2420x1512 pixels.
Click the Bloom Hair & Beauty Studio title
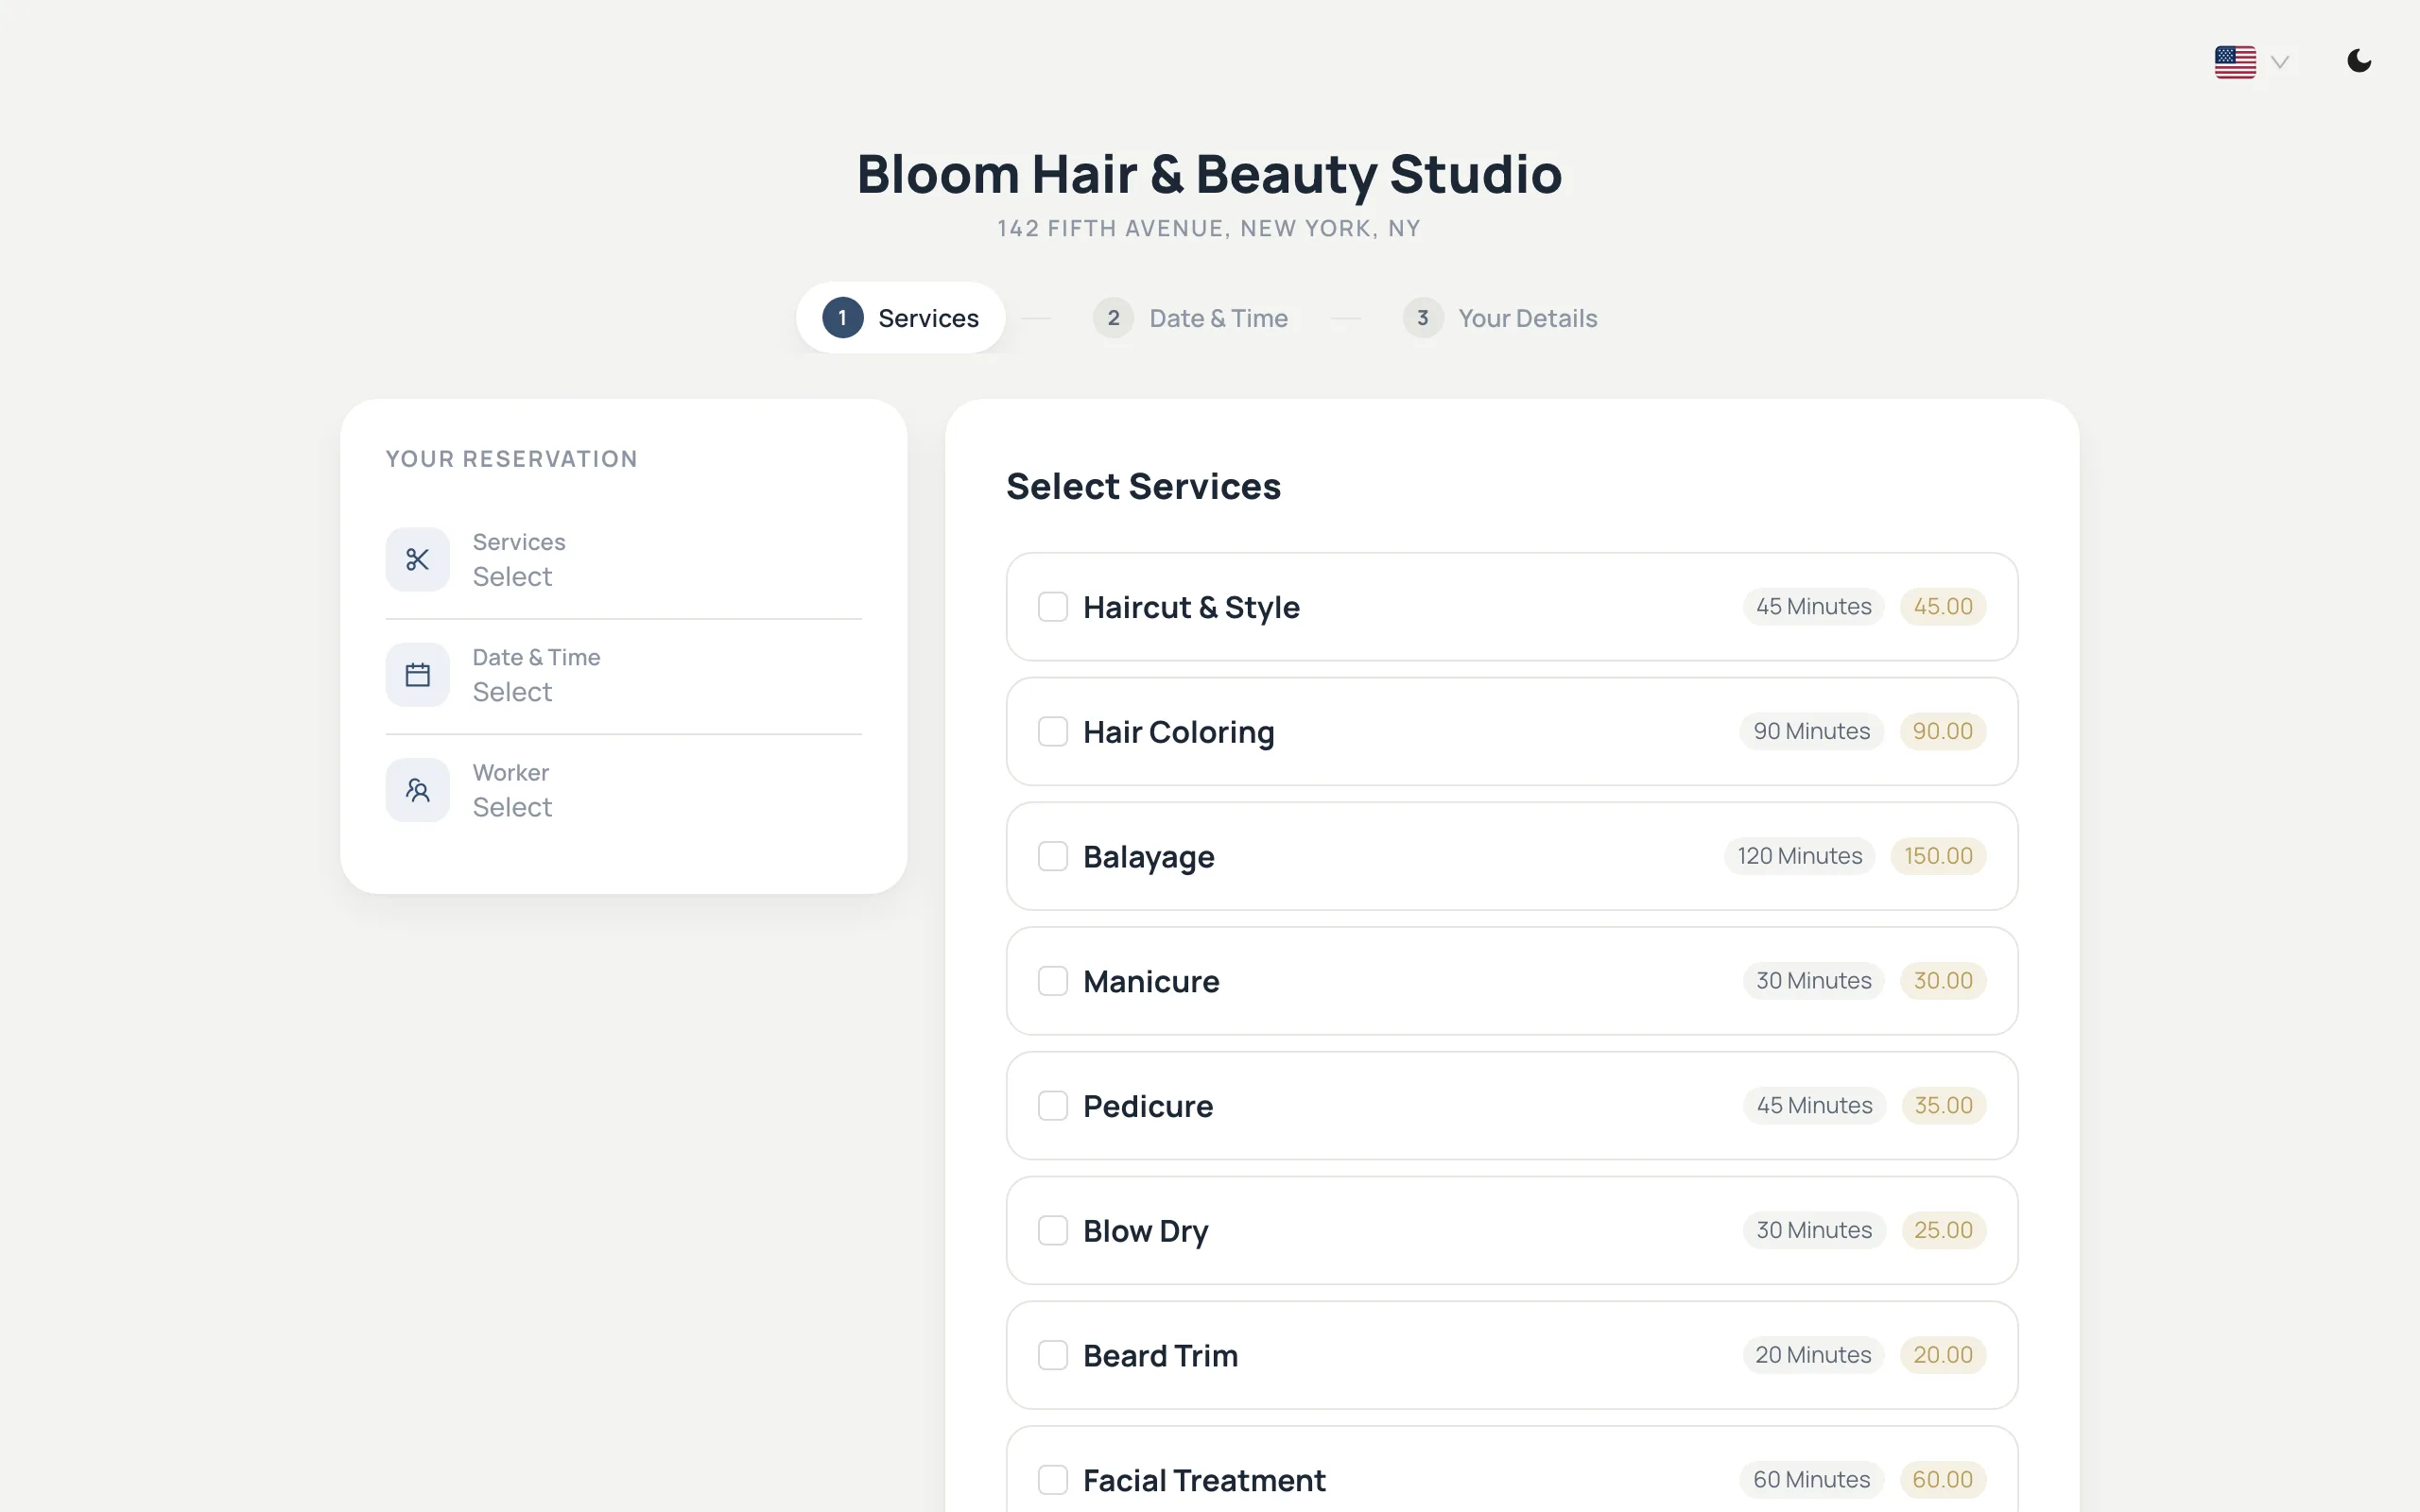click(1209, 174)
